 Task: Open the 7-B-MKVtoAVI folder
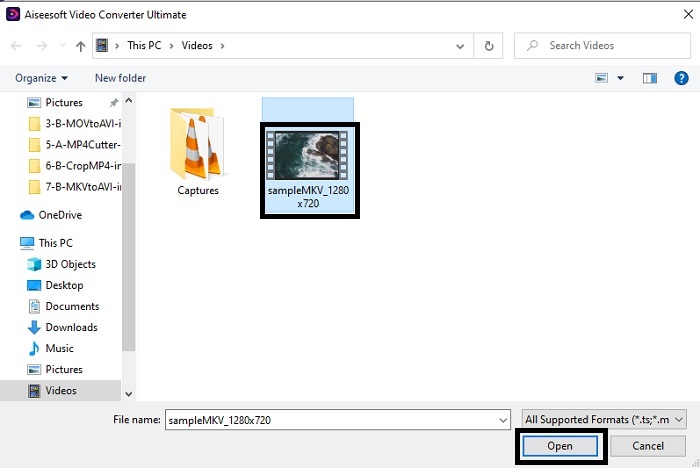click(75, 187)
